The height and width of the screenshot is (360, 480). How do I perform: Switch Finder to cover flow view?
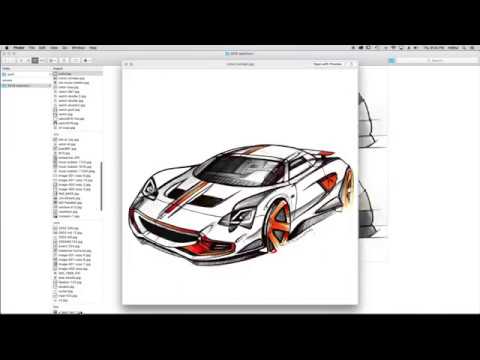tap(42, 60)
